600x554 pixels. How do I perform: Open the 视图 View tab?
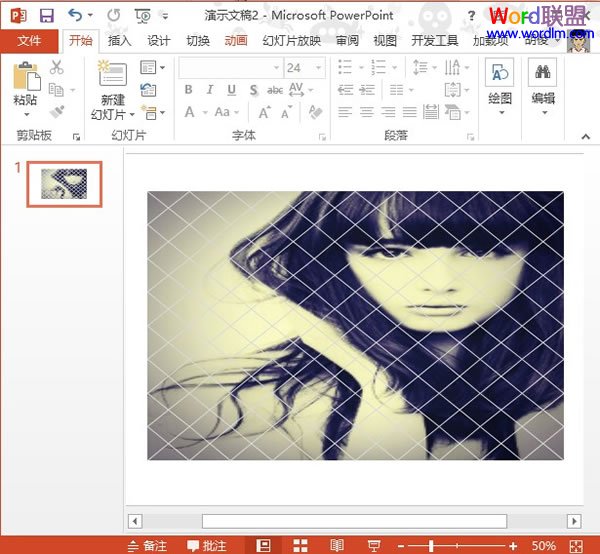coord(385,41)
